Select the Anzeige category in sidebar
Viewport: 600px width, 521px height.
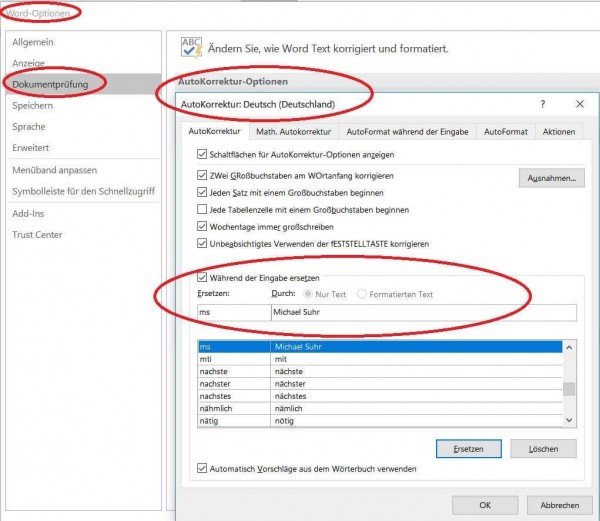29,63
